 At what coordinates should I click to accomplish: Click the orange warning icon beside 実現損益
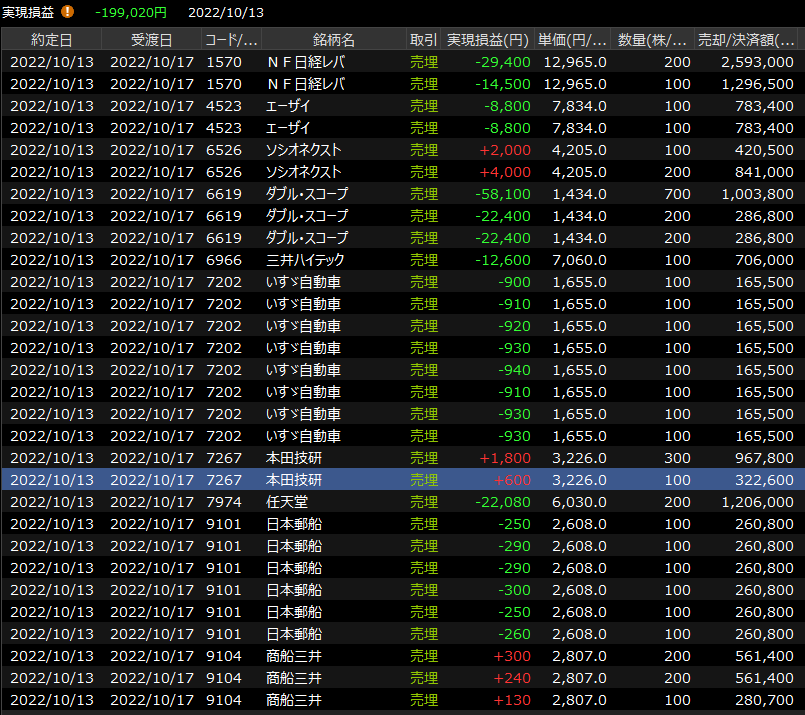tap(68, 12)
